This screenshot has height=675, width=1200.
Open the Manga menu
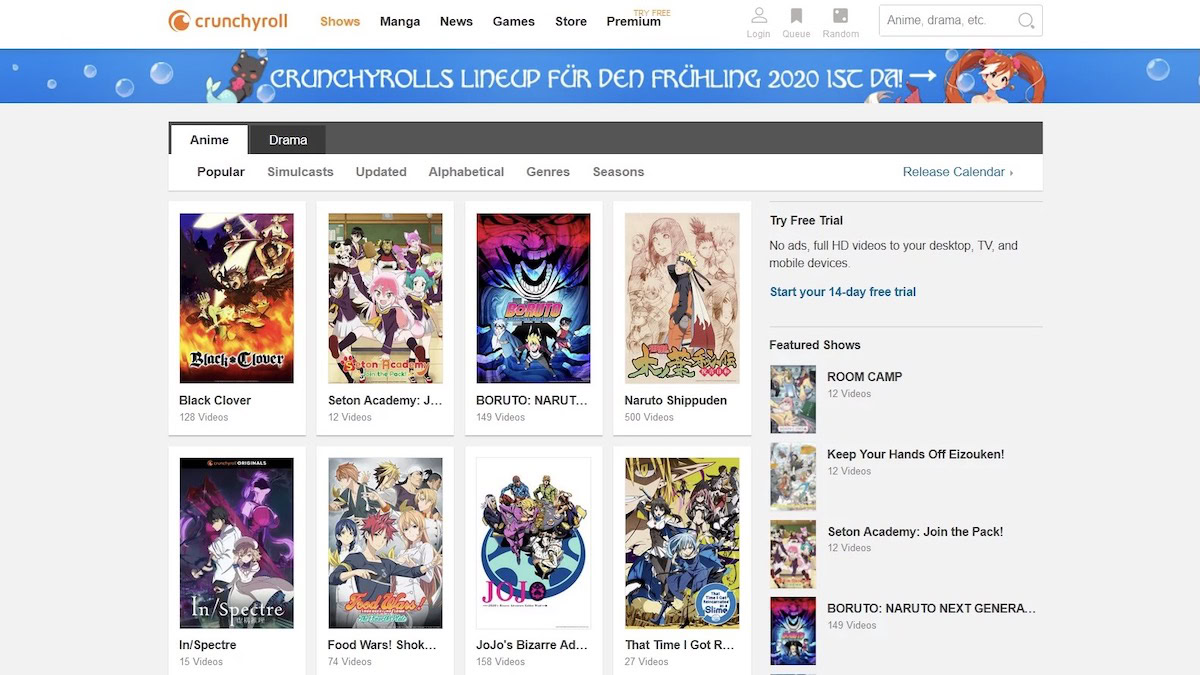(x=400, y=21)
